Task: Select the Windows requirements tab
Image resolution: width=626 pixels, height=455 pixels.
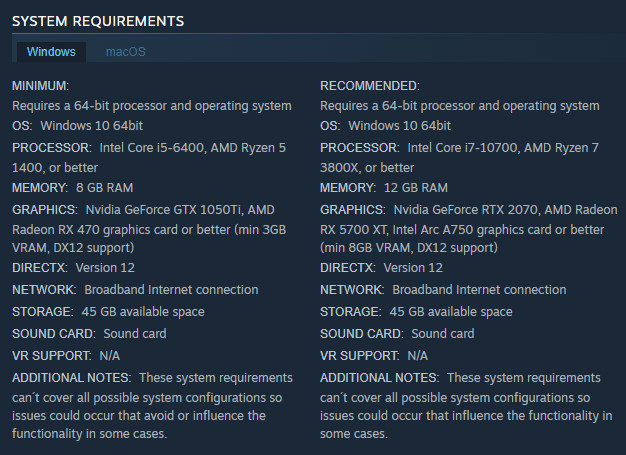Action: click(x=51, y=51)
